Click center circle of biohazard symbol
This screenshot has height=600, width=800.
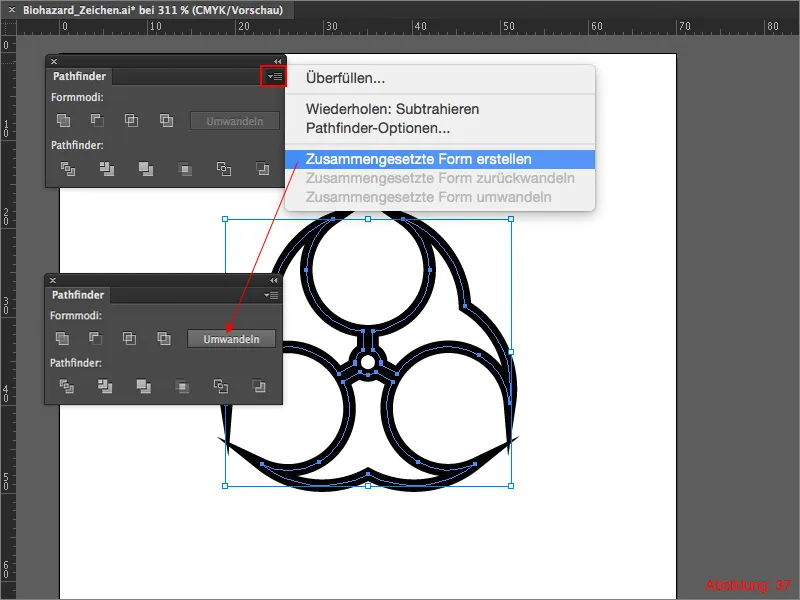point(368,362)
